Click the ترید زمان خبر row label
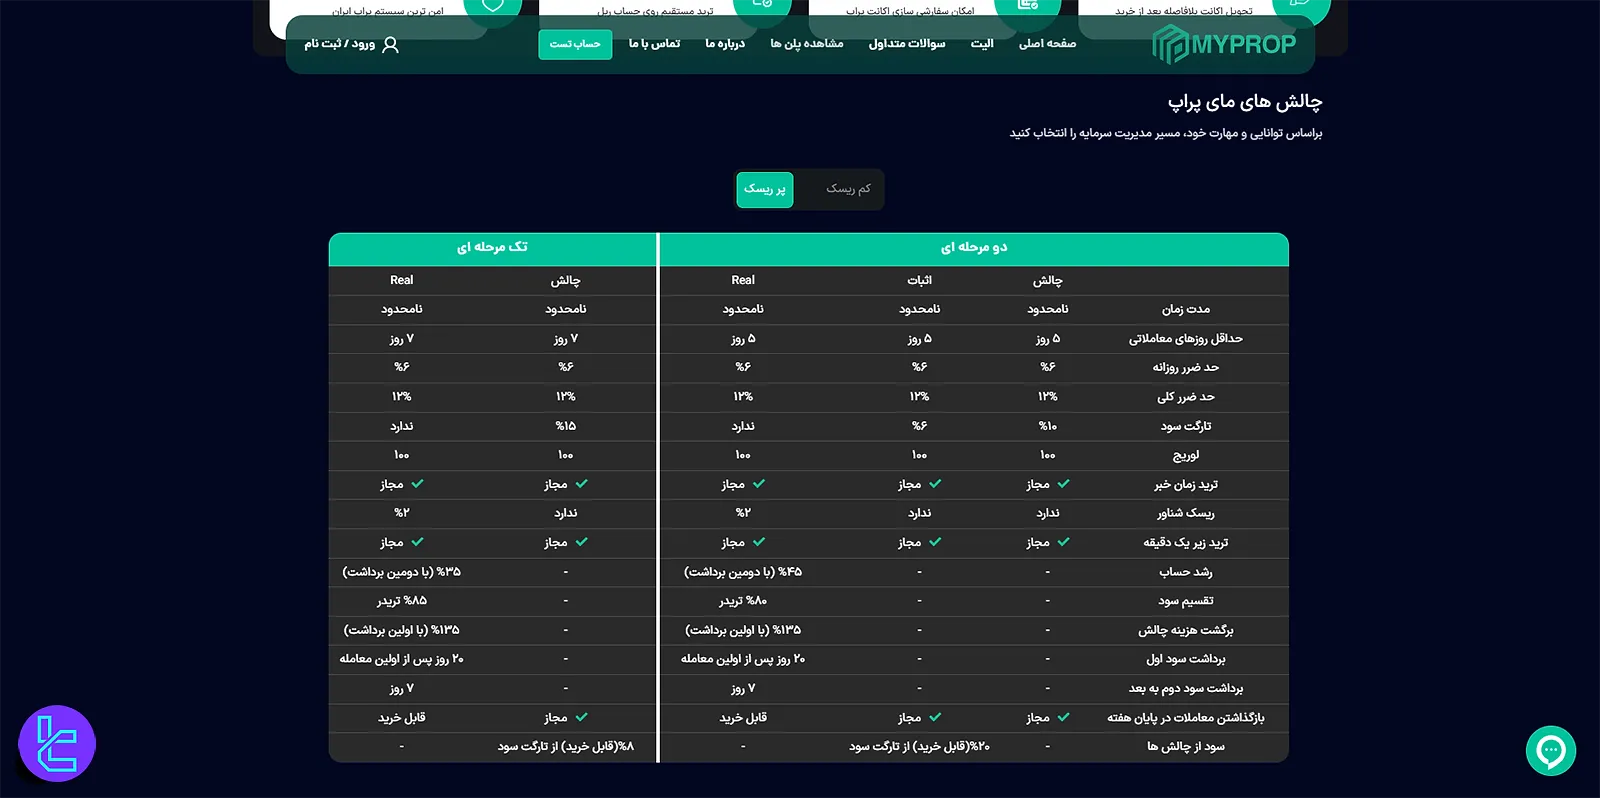 1186,484
